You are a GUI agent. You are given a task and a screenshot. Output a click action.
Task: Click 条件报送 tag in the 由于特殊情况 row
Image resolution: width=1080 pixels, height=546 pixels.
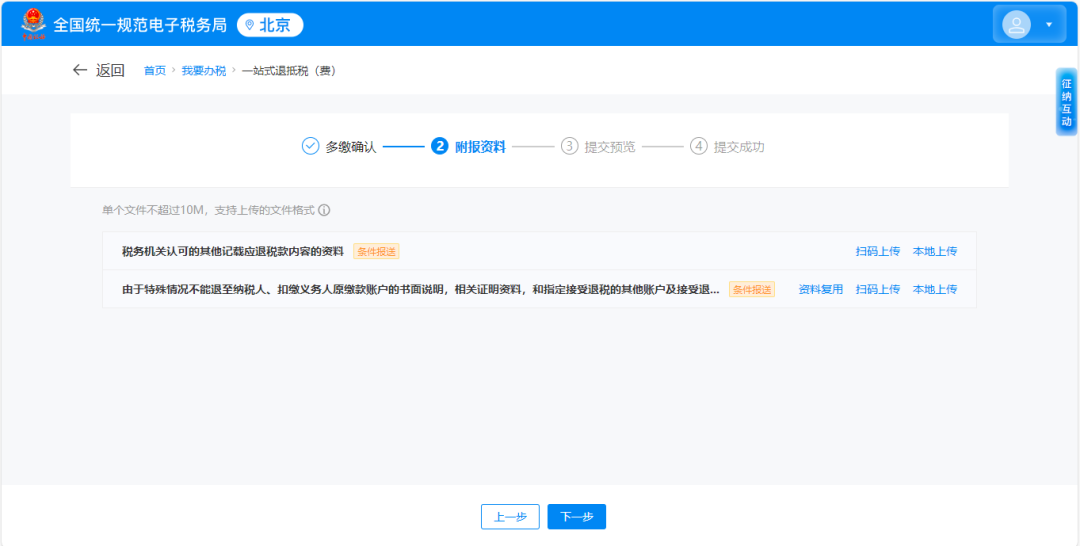pos(751,289)
